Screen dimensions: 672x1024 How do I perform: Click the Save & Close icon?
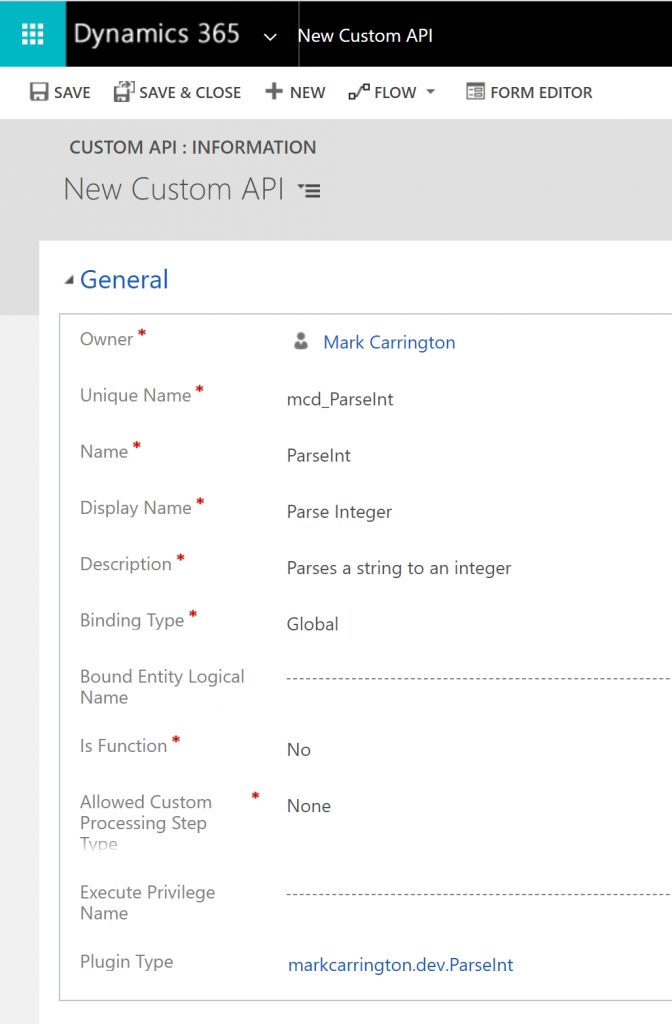coord(123,93)
